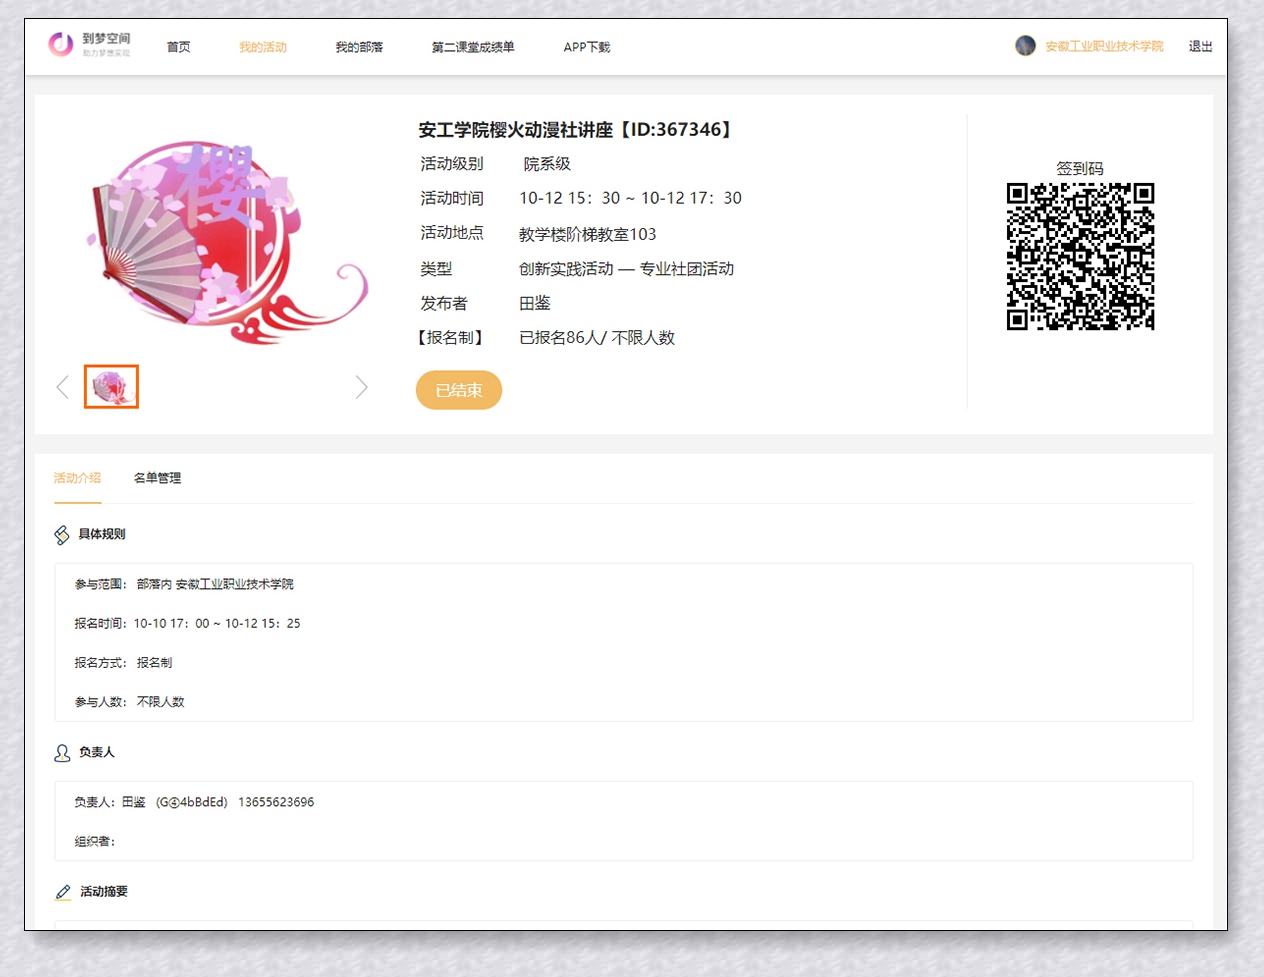Click the 到梦空间 logo icon
Screen dimensions: 1264x977
click(61, 44)
